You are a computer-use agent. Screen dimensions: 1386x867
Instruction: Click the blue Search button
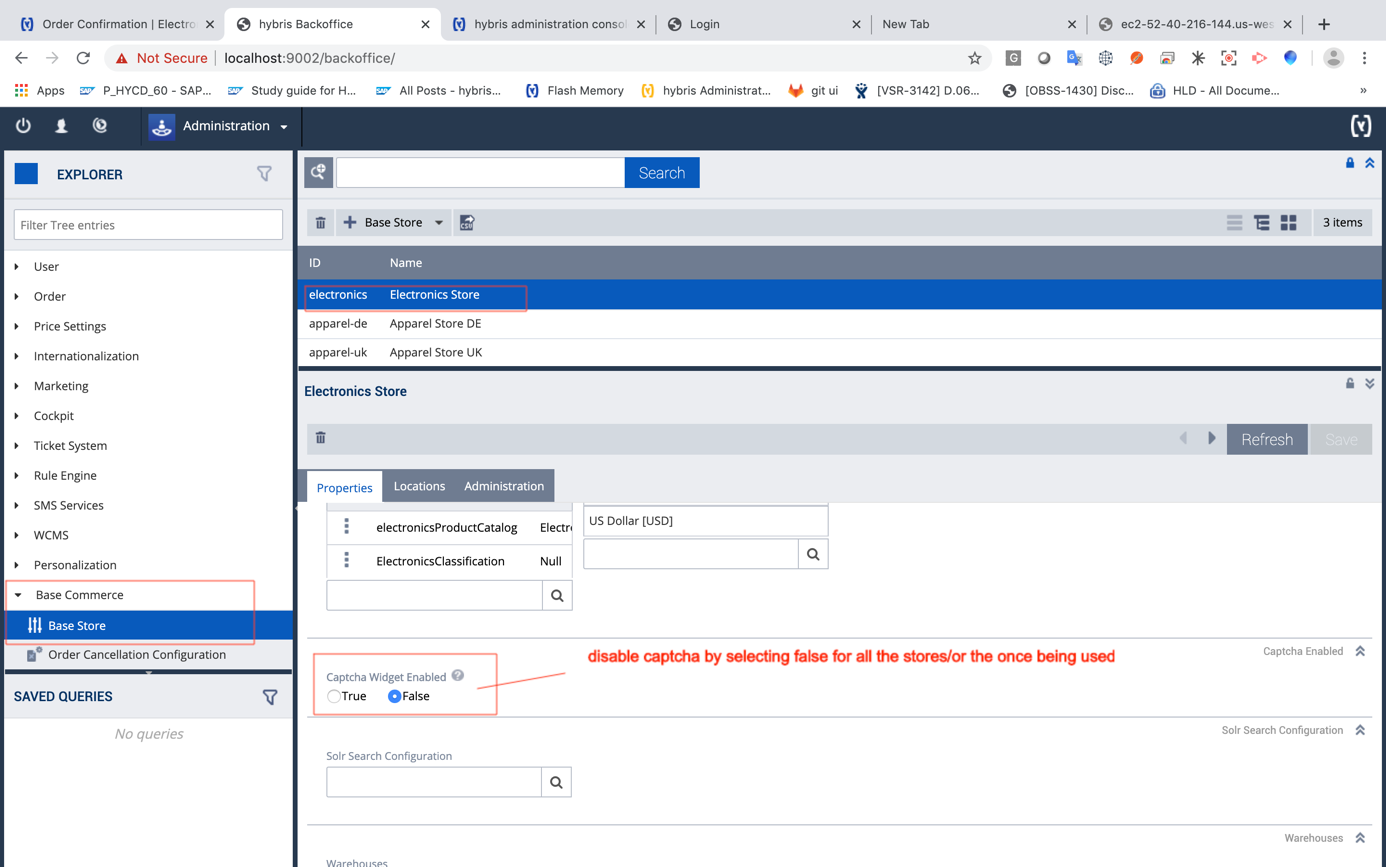click(x=662, y=173)
